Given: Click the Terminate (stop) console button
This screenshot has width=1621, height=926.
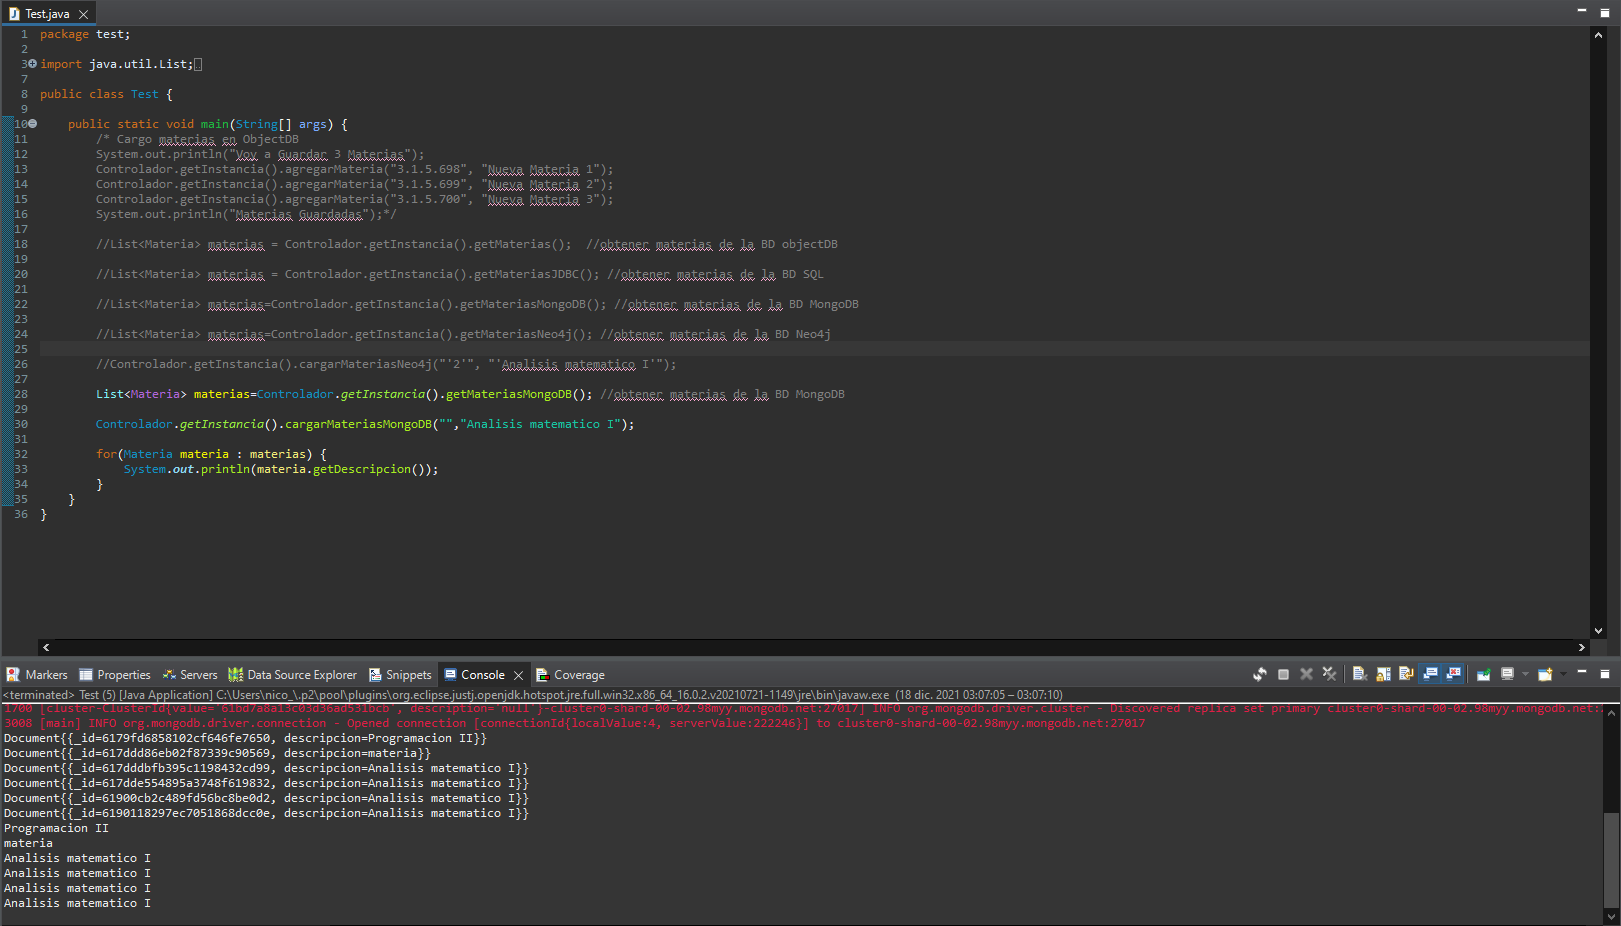Looking at the screenshot, I should pos(1283,675).
